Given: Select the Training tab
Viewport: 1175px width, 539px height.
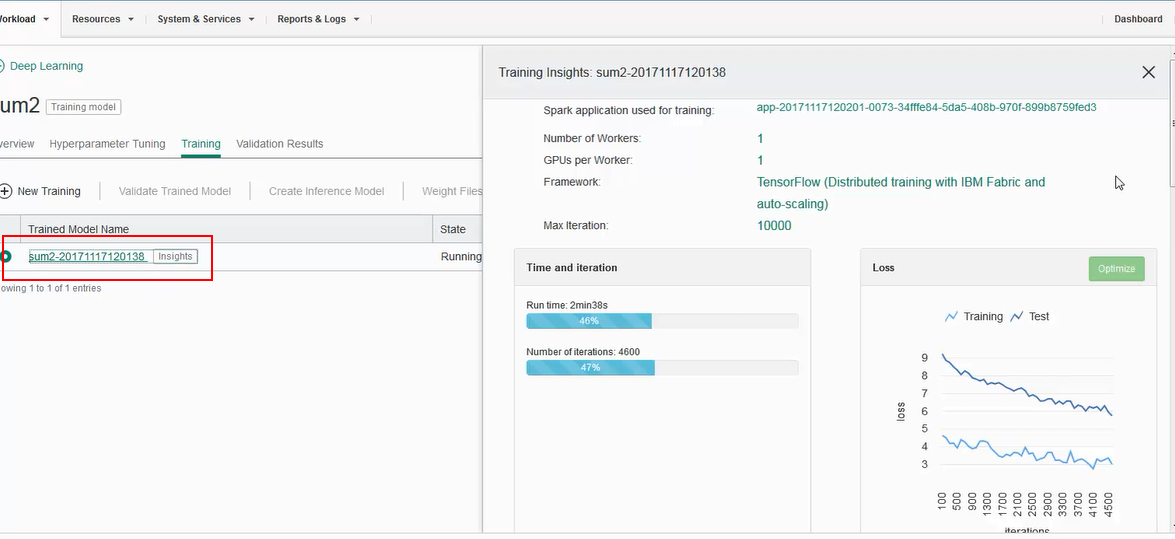Looking at the screenshot, I should pyautogui.click(x=201, y=144).
